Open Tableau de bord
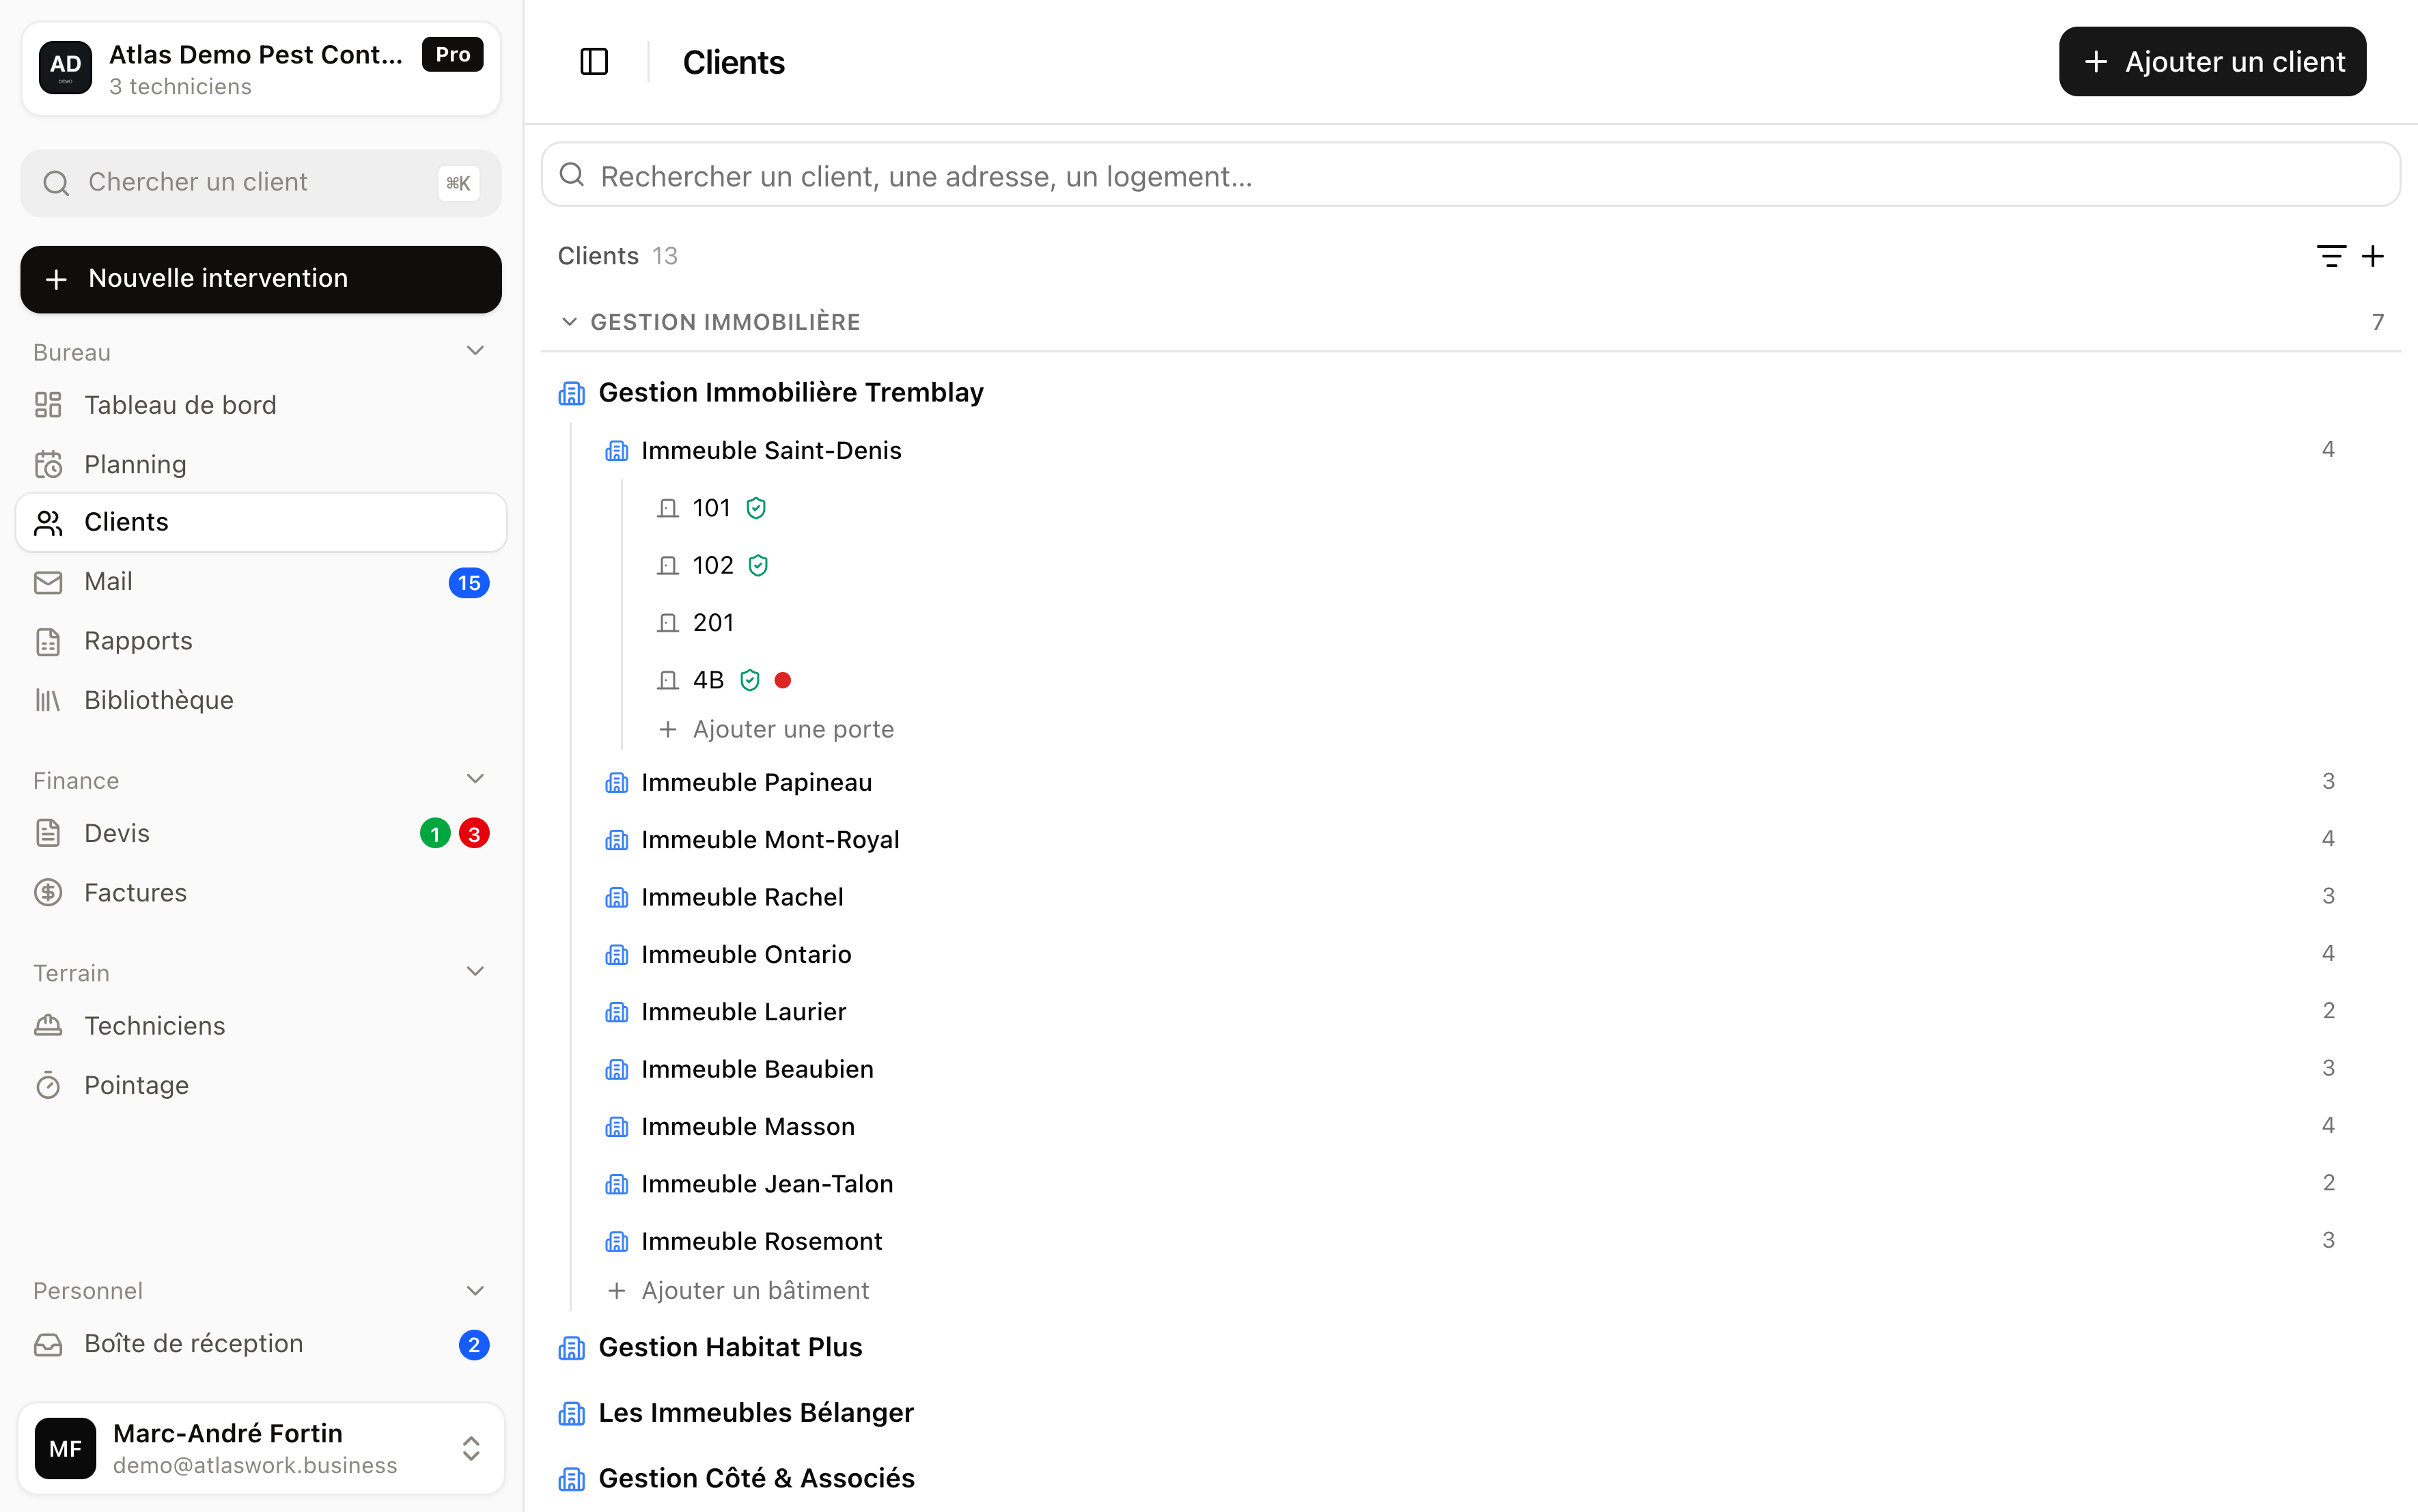This screenshot has height=1512, width=2418. (261, 405)
